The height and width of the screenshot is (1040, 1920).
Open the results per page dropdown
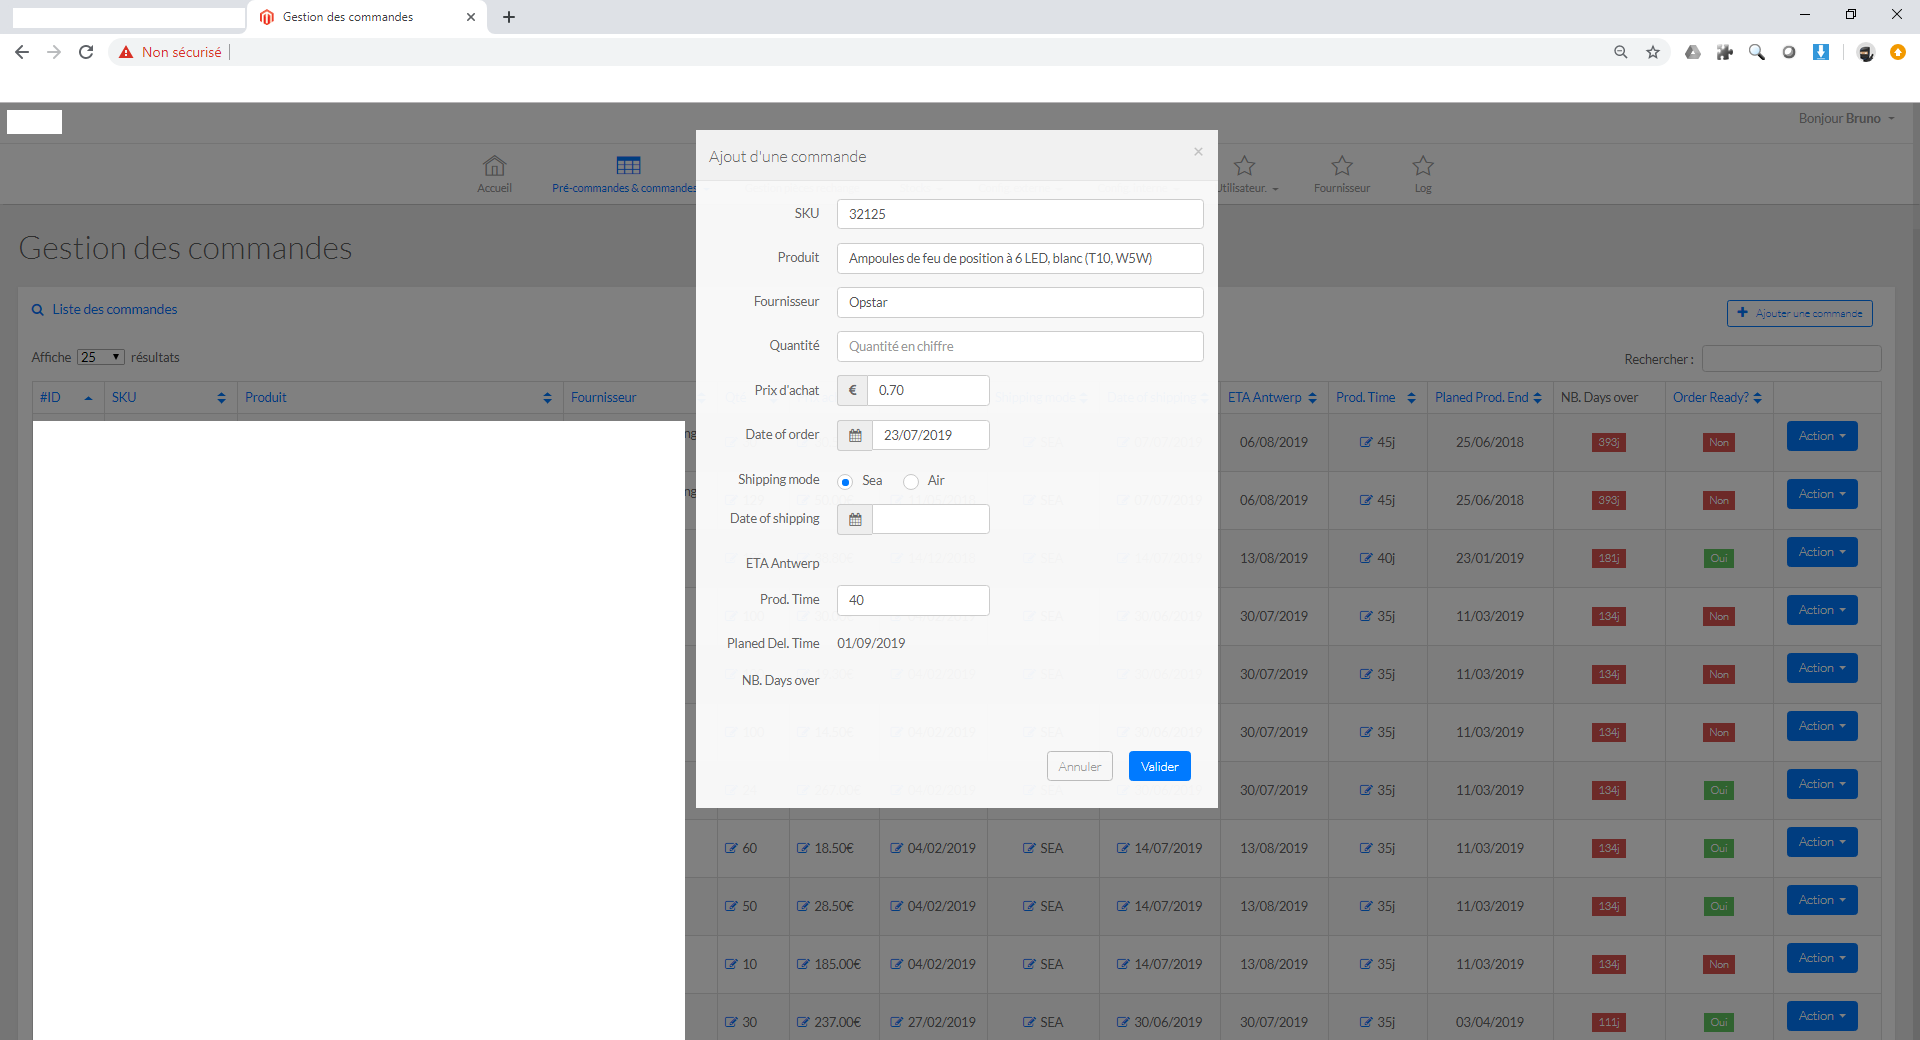[x=101, y=357]
